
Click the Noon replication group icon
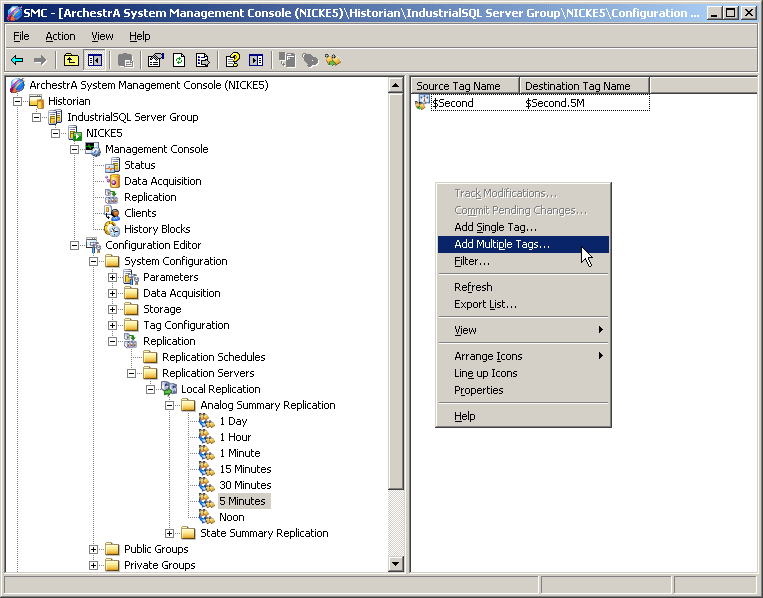coord(207,517)
